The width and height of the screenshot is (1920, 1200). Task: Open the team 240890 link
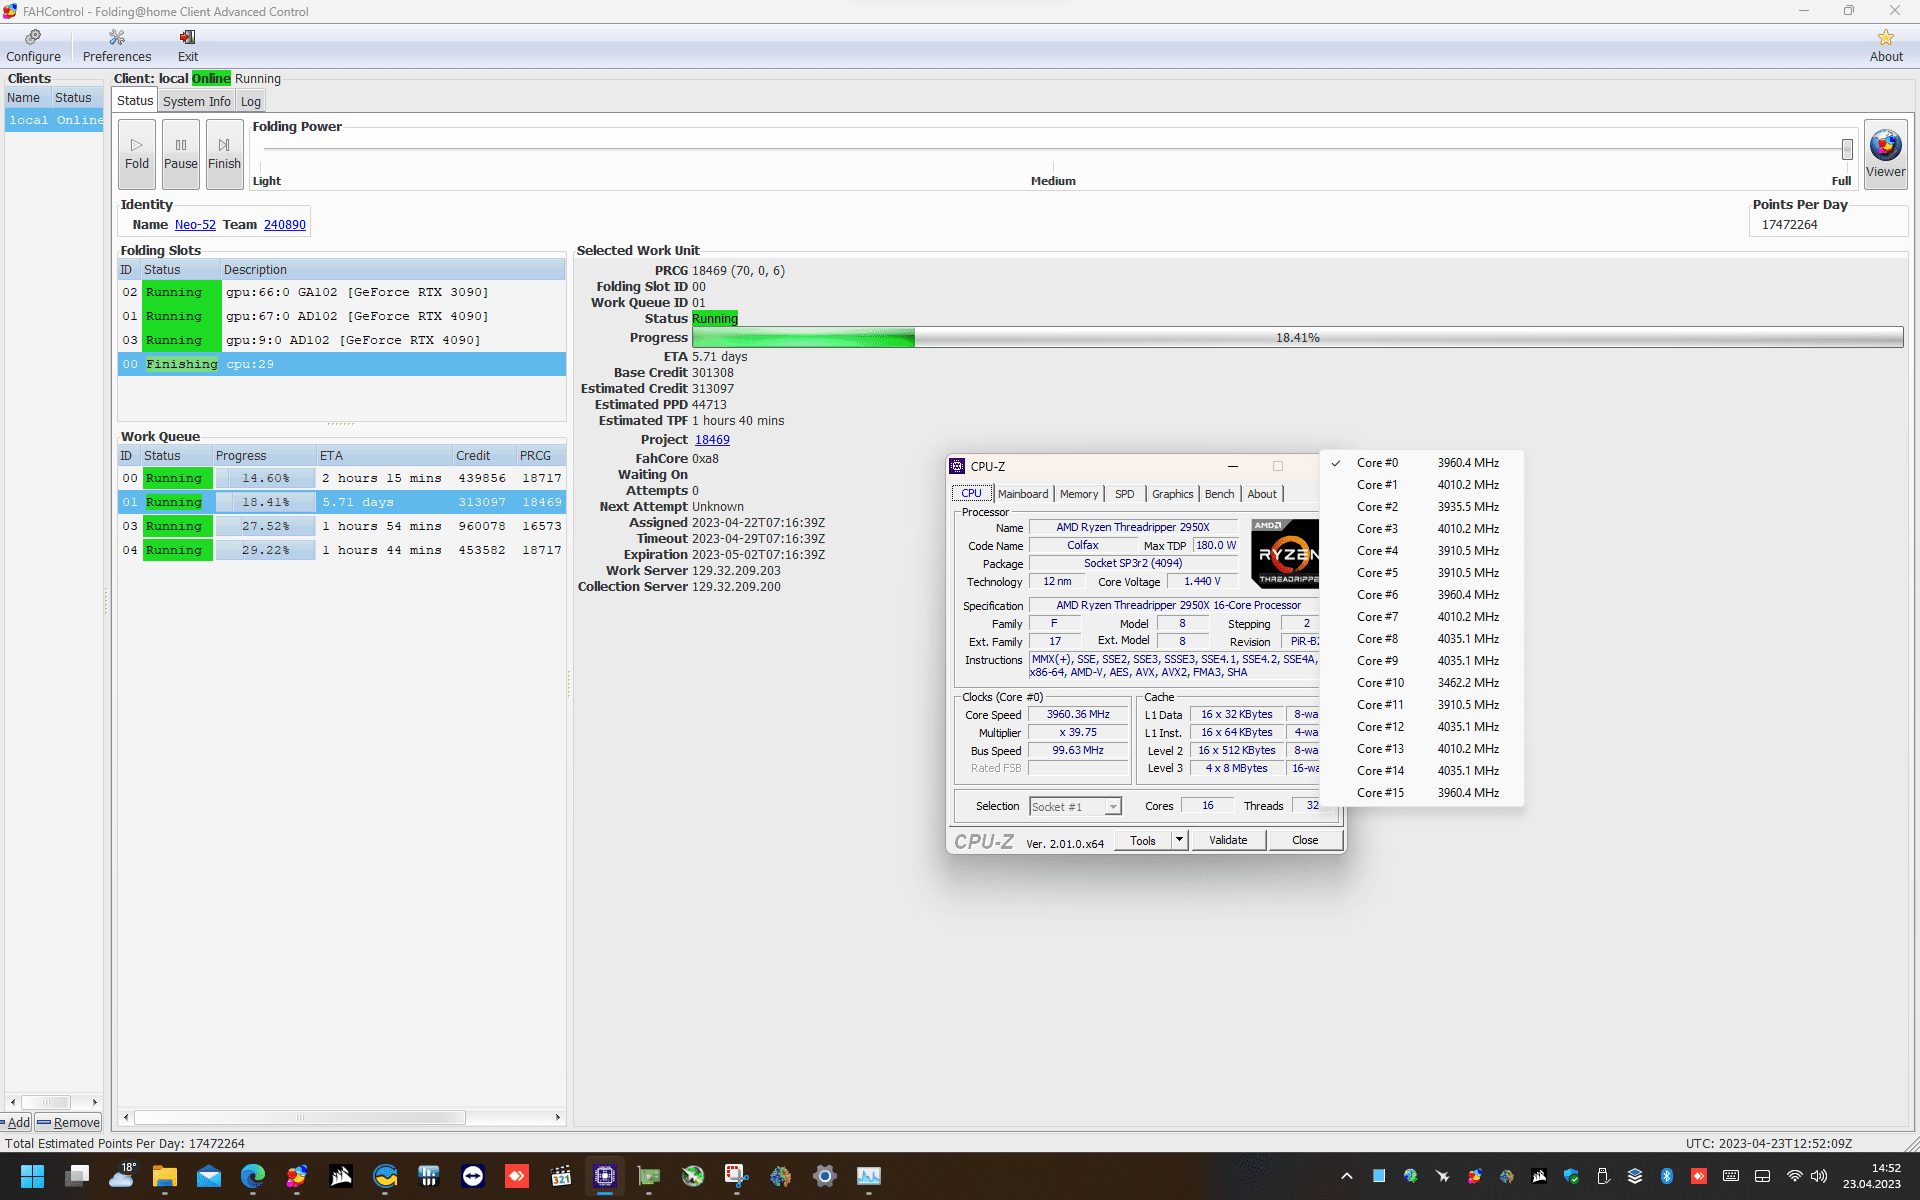285,225
